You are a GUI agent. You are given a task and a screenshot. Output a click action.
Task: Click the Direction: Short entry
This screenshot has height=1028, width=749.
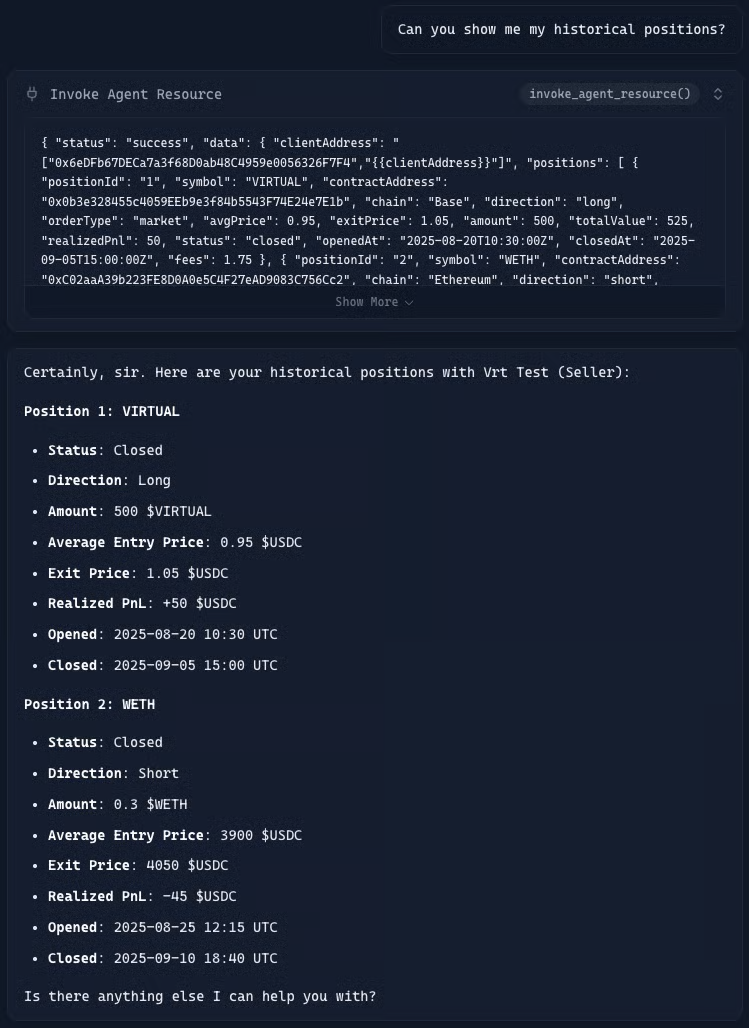[x=113, y=773]
